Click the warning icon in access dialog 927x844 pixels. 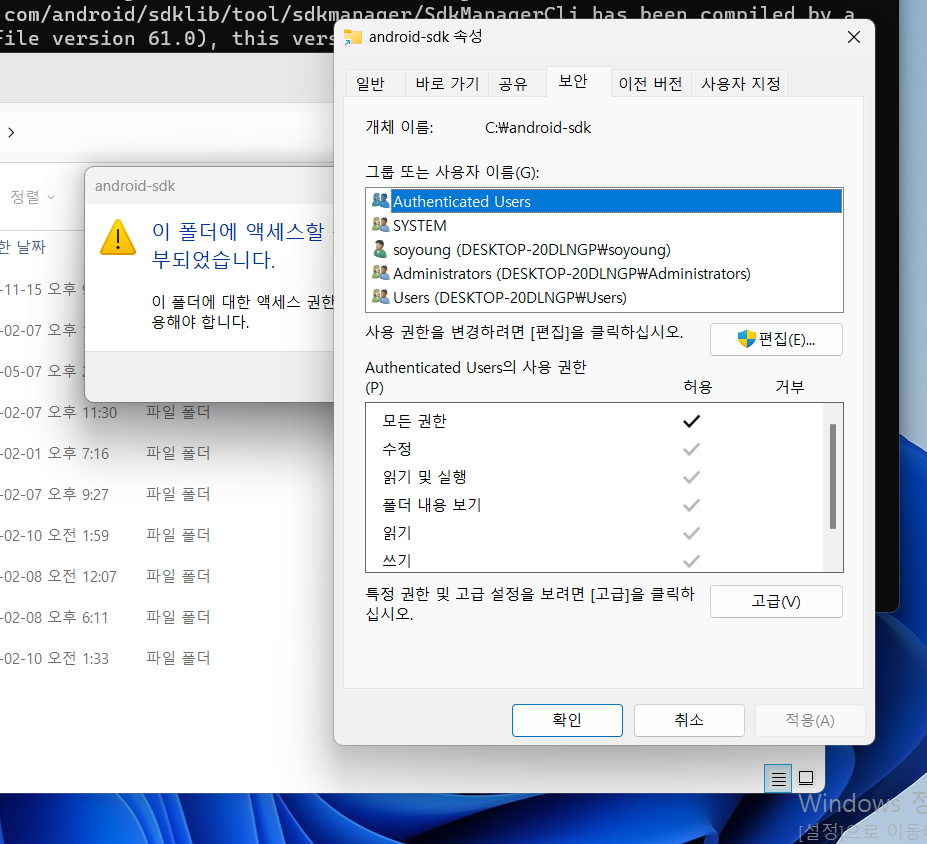click(118, 238)
